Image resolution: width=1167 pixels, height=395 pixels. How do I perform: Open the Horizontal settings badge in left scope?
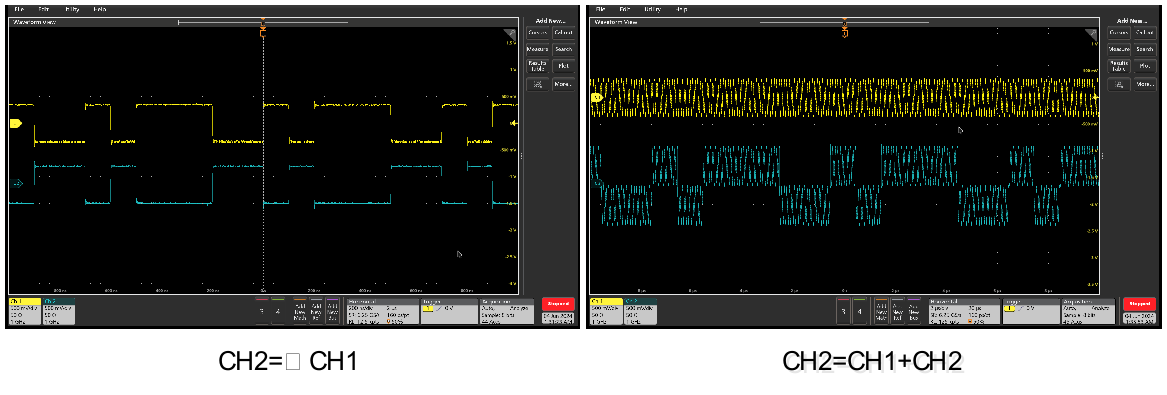[x=381, y=311]
